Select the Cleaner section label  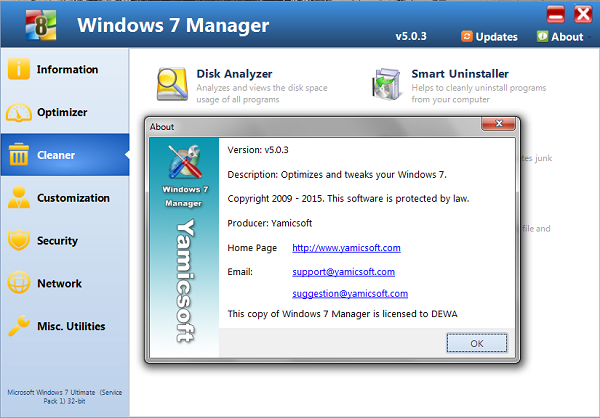(56, 155)
